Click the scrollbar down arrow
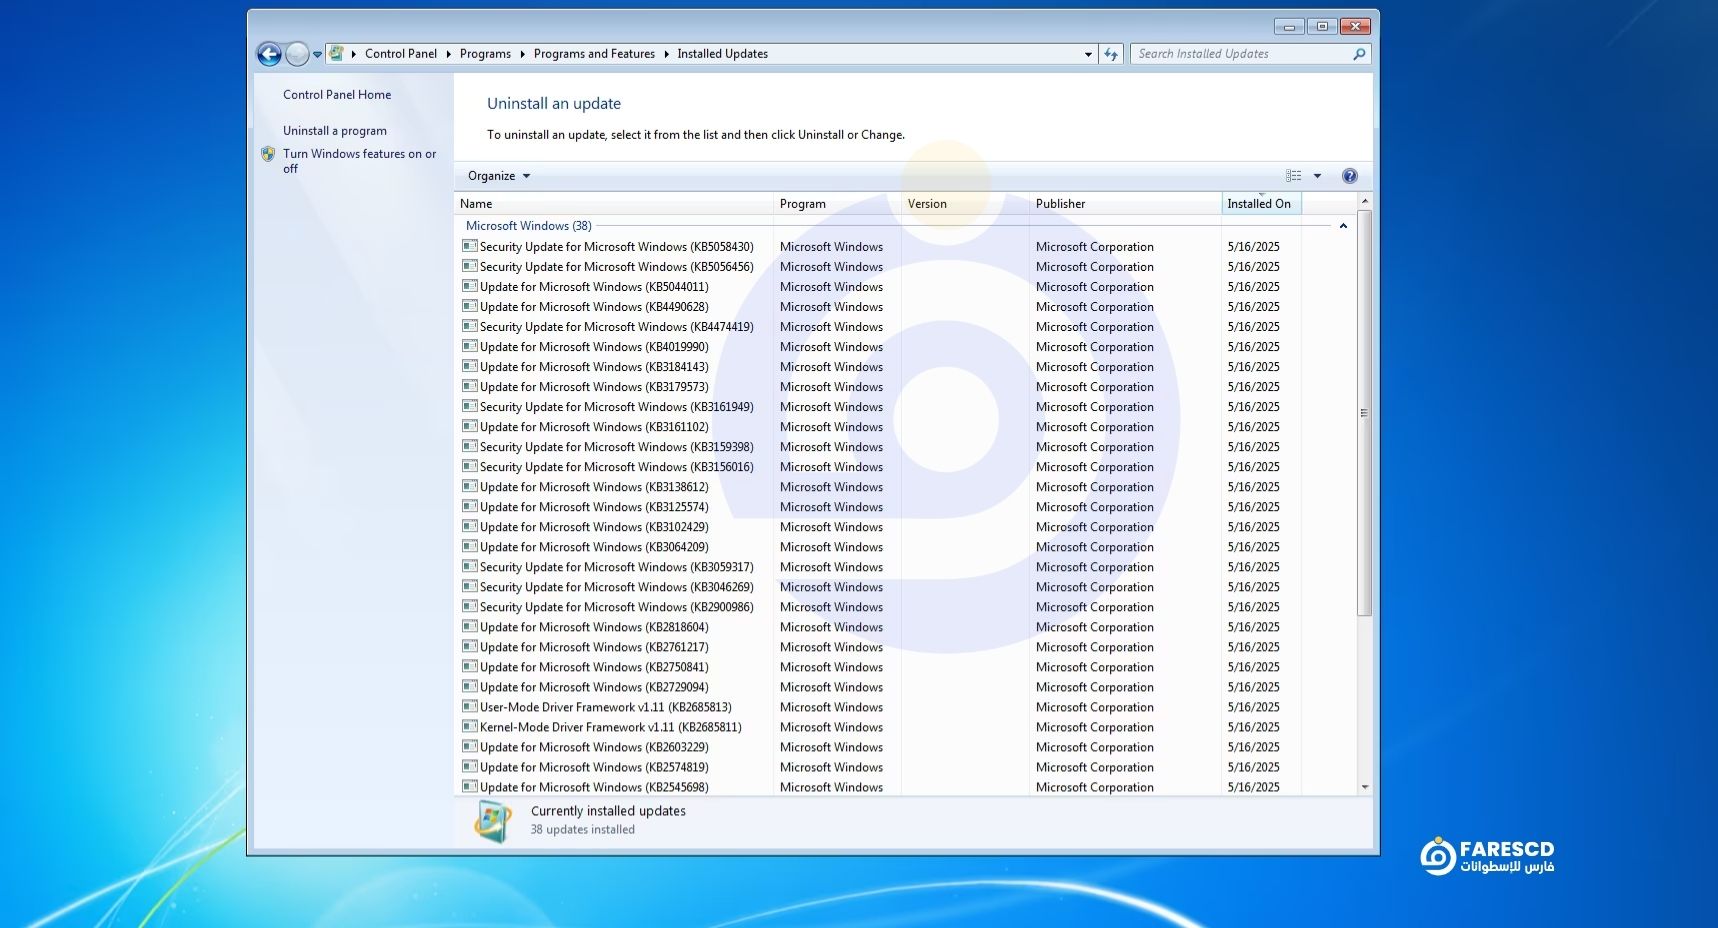 (1364, 788)
